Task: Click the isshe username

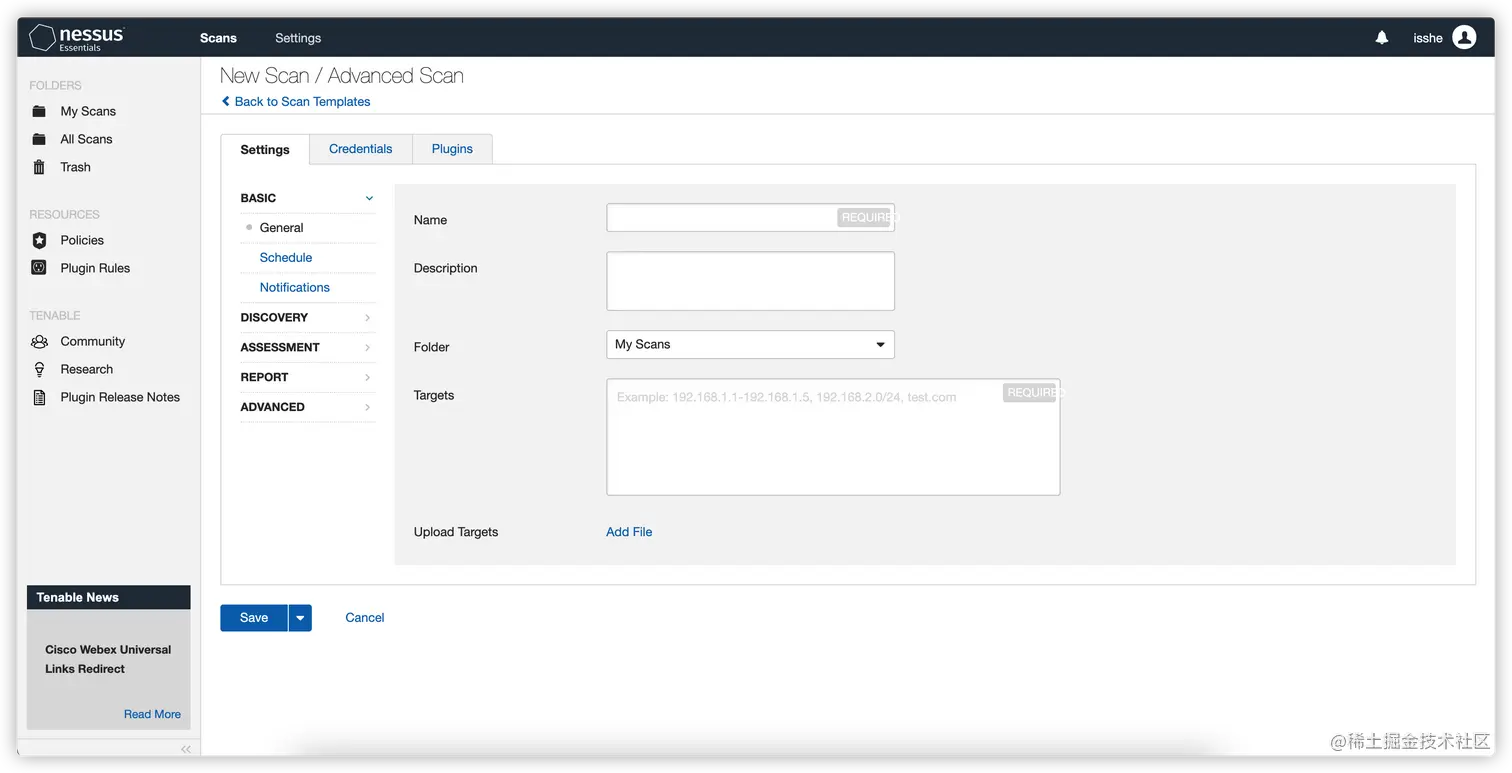Action: click(x=1428, y=38)
